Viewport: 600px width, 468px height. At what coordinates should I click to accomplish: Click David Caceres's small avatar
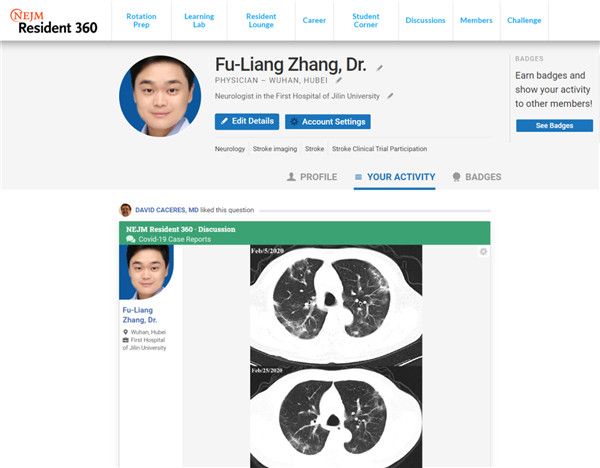(126, 210)
